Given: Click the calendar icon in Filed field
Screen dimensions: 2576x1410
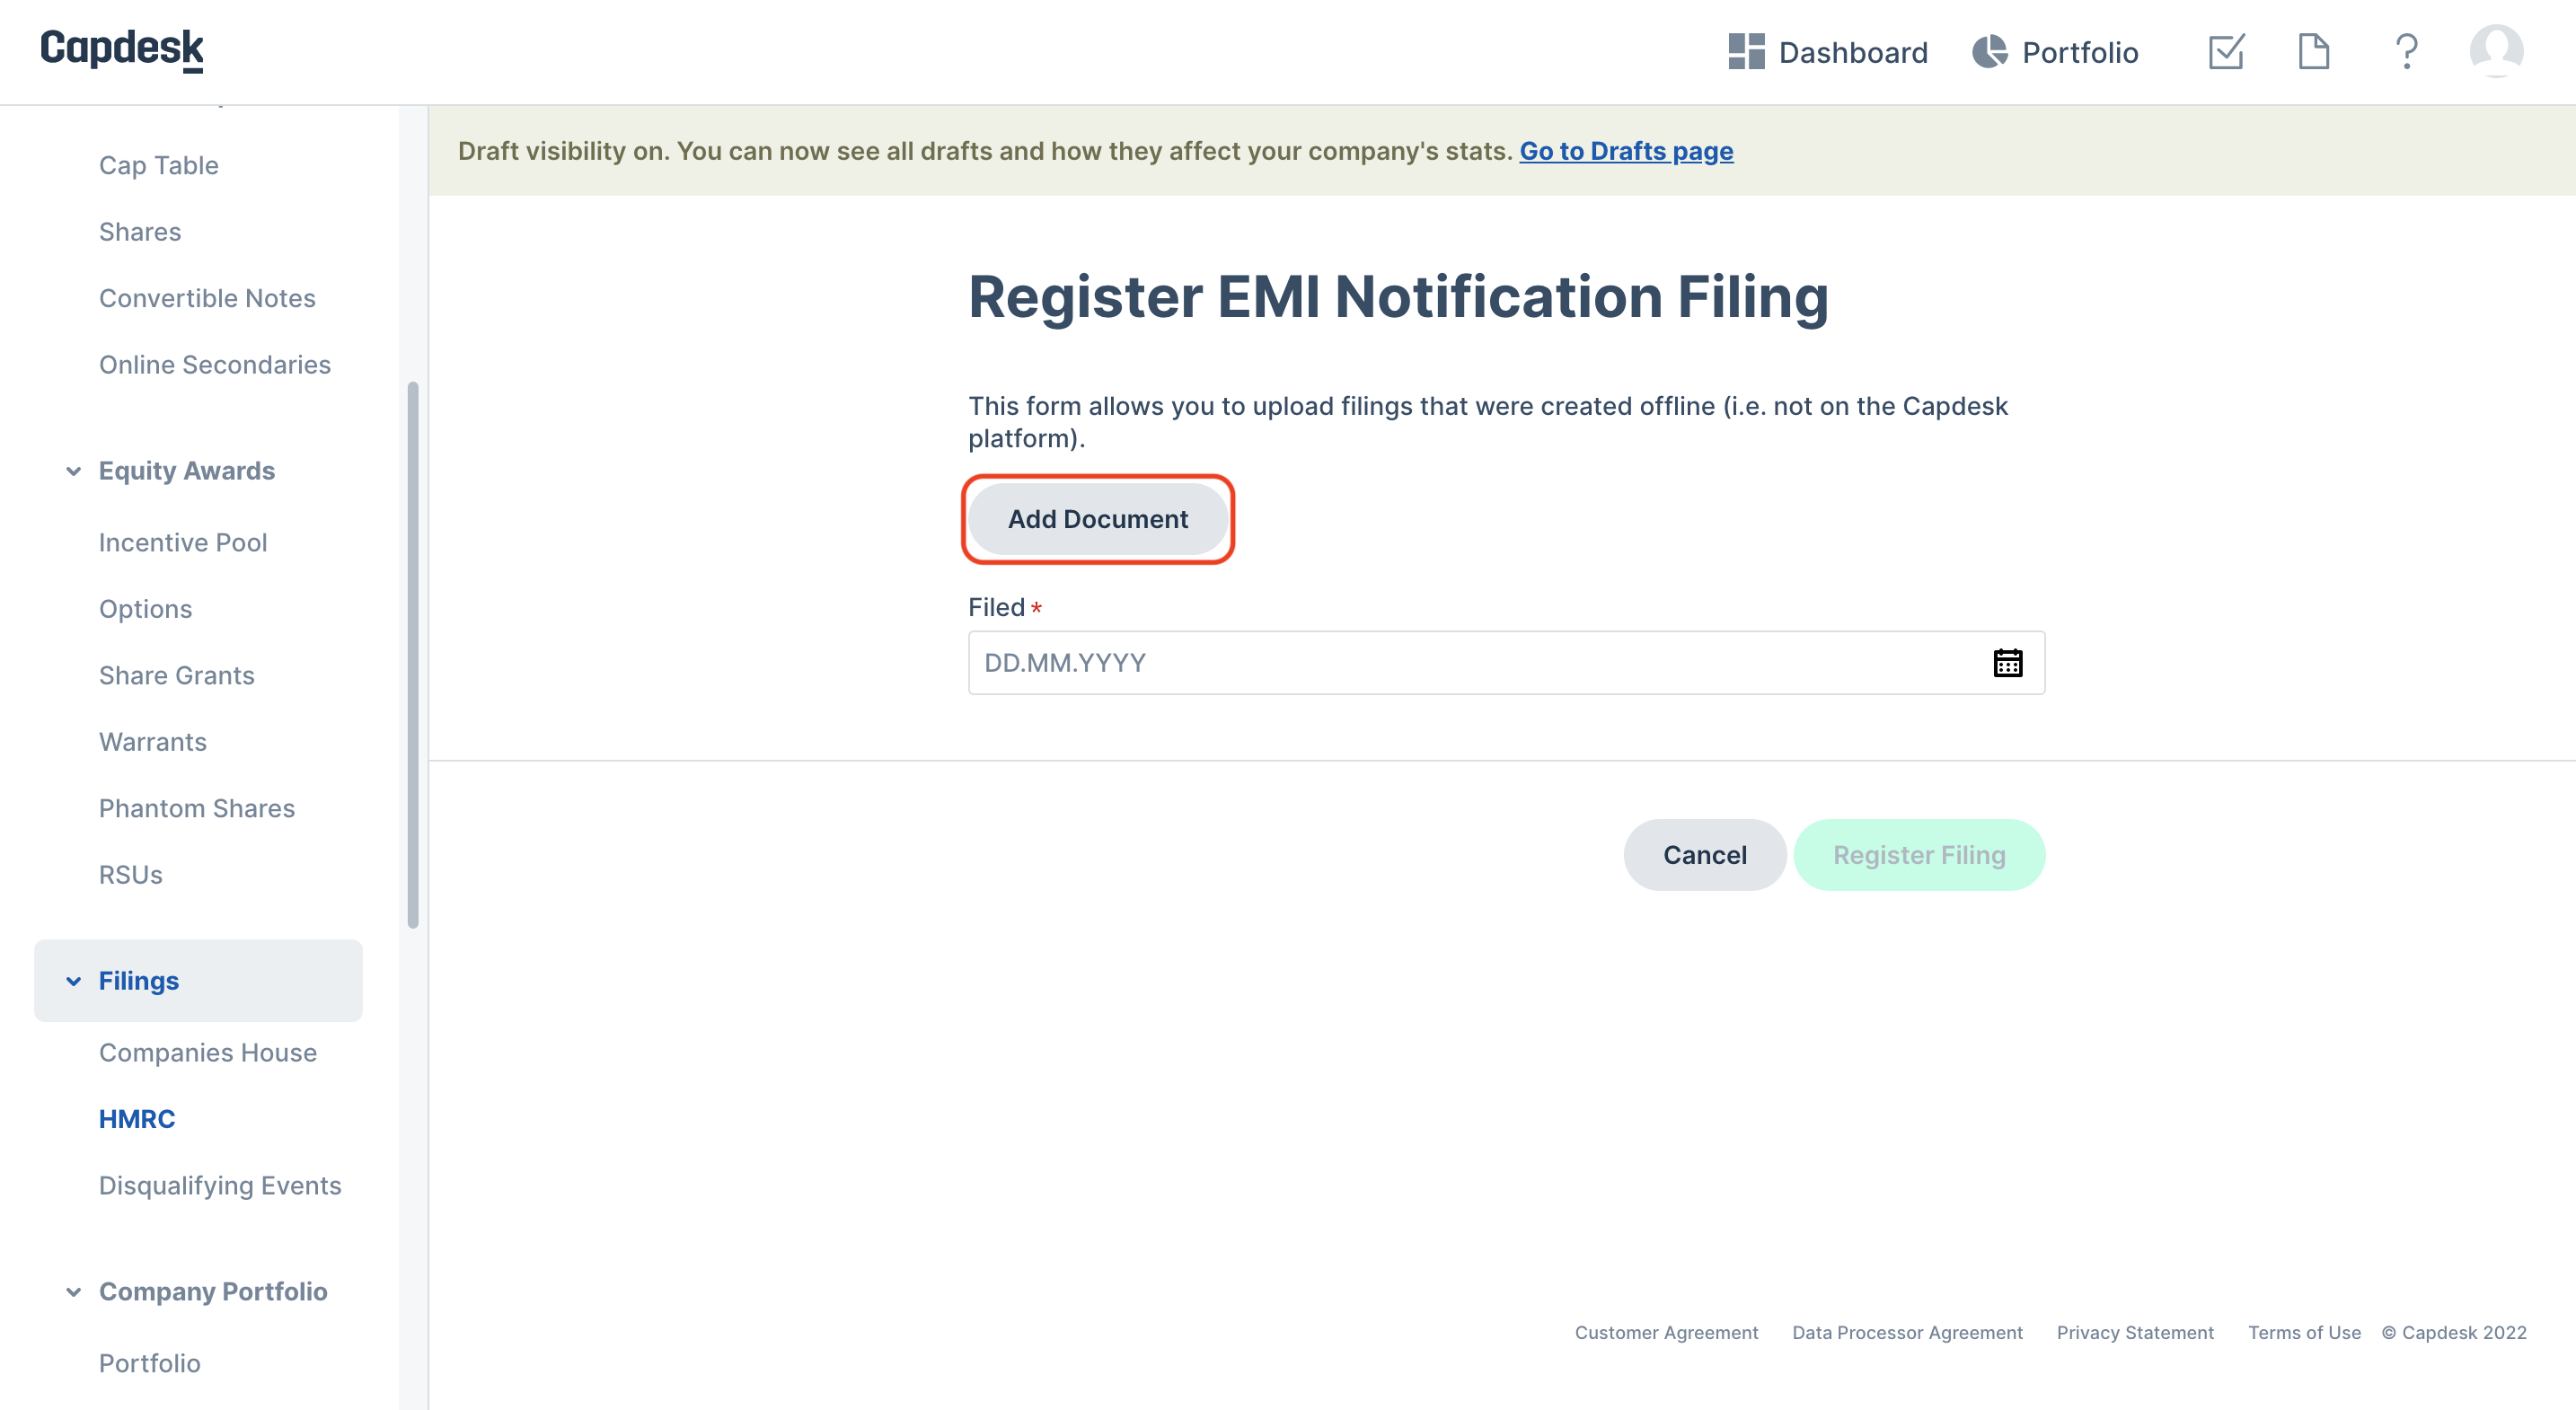Looking at the screenshot, I should [2007, 663].
